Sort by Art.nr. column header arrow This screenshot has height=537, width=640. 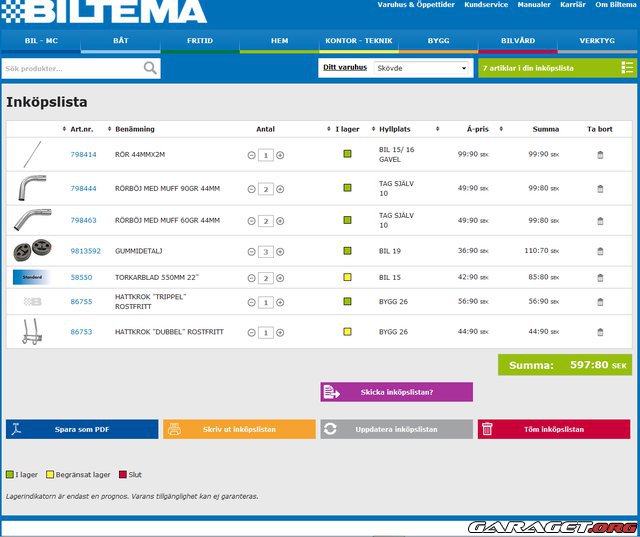[63, 129]
